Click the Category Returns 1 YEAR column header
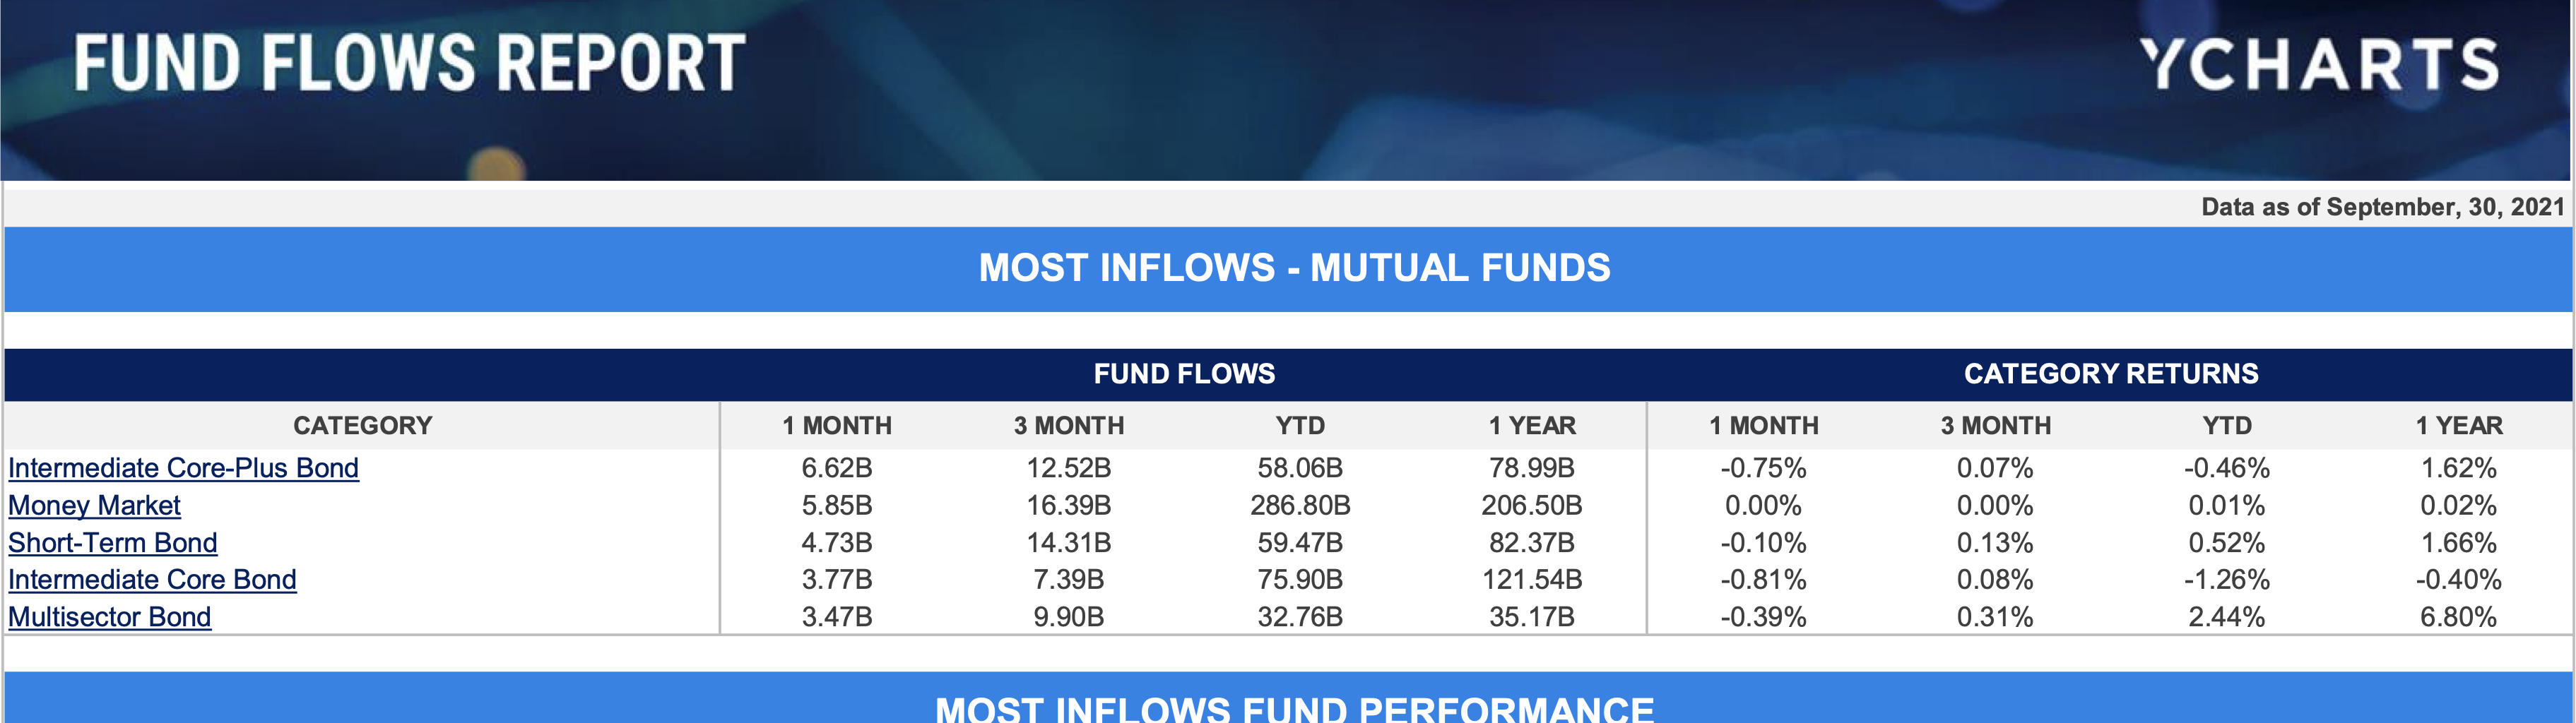This screenshot has height=723, width=2576. coord(2458,426)
